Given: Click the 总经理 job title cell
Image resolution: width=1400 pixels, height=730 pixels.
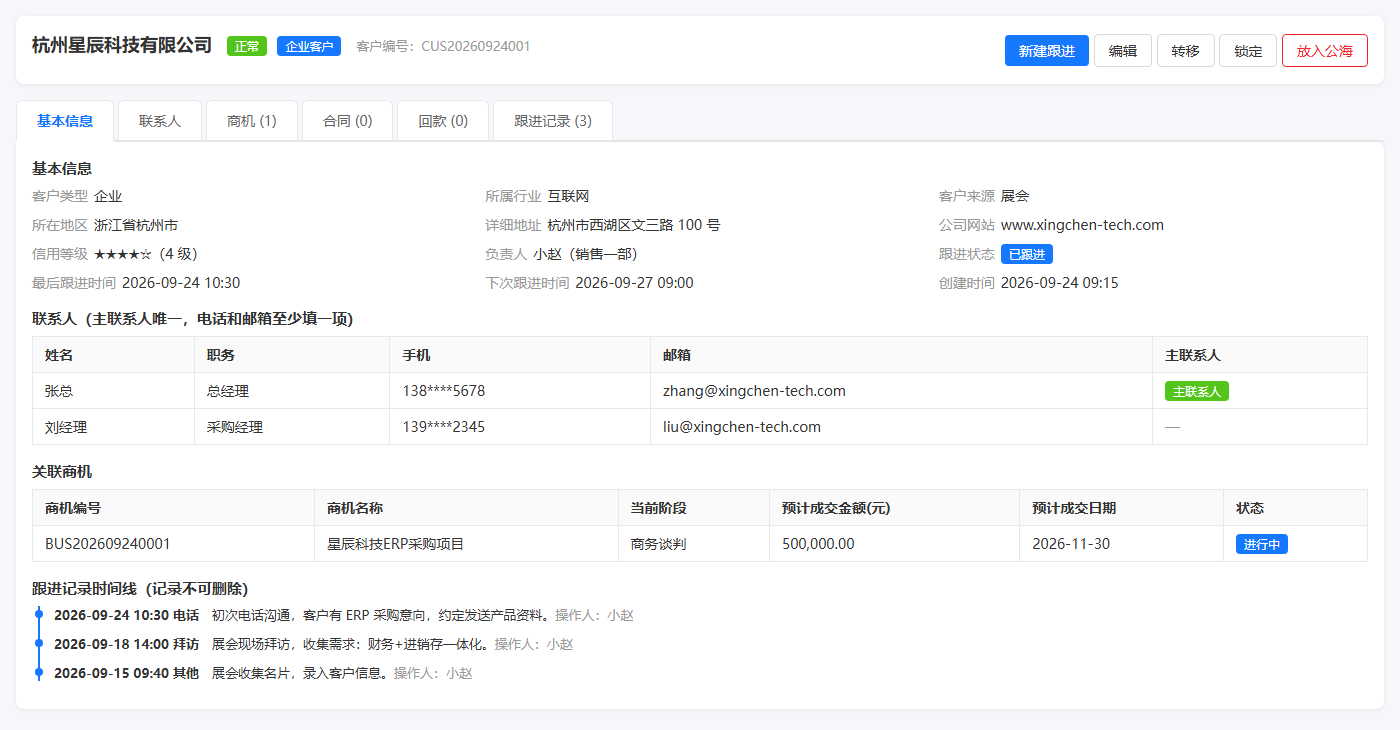Looking at the screenshot, I should (292, 391).
